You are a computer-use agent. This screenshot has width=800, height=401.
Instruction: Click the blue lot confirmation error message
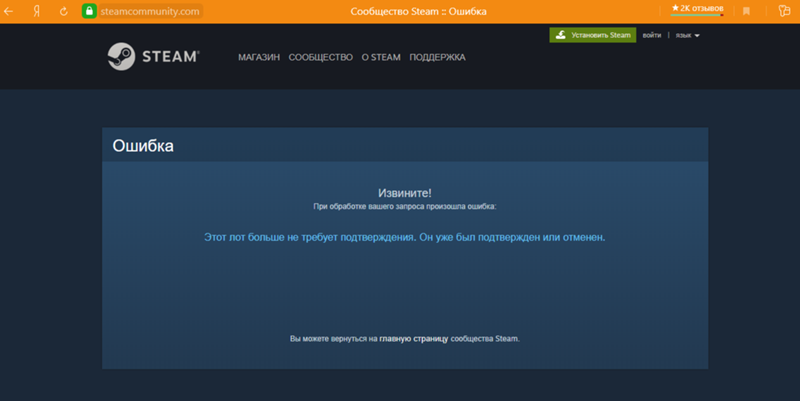(x=405, y=237)
